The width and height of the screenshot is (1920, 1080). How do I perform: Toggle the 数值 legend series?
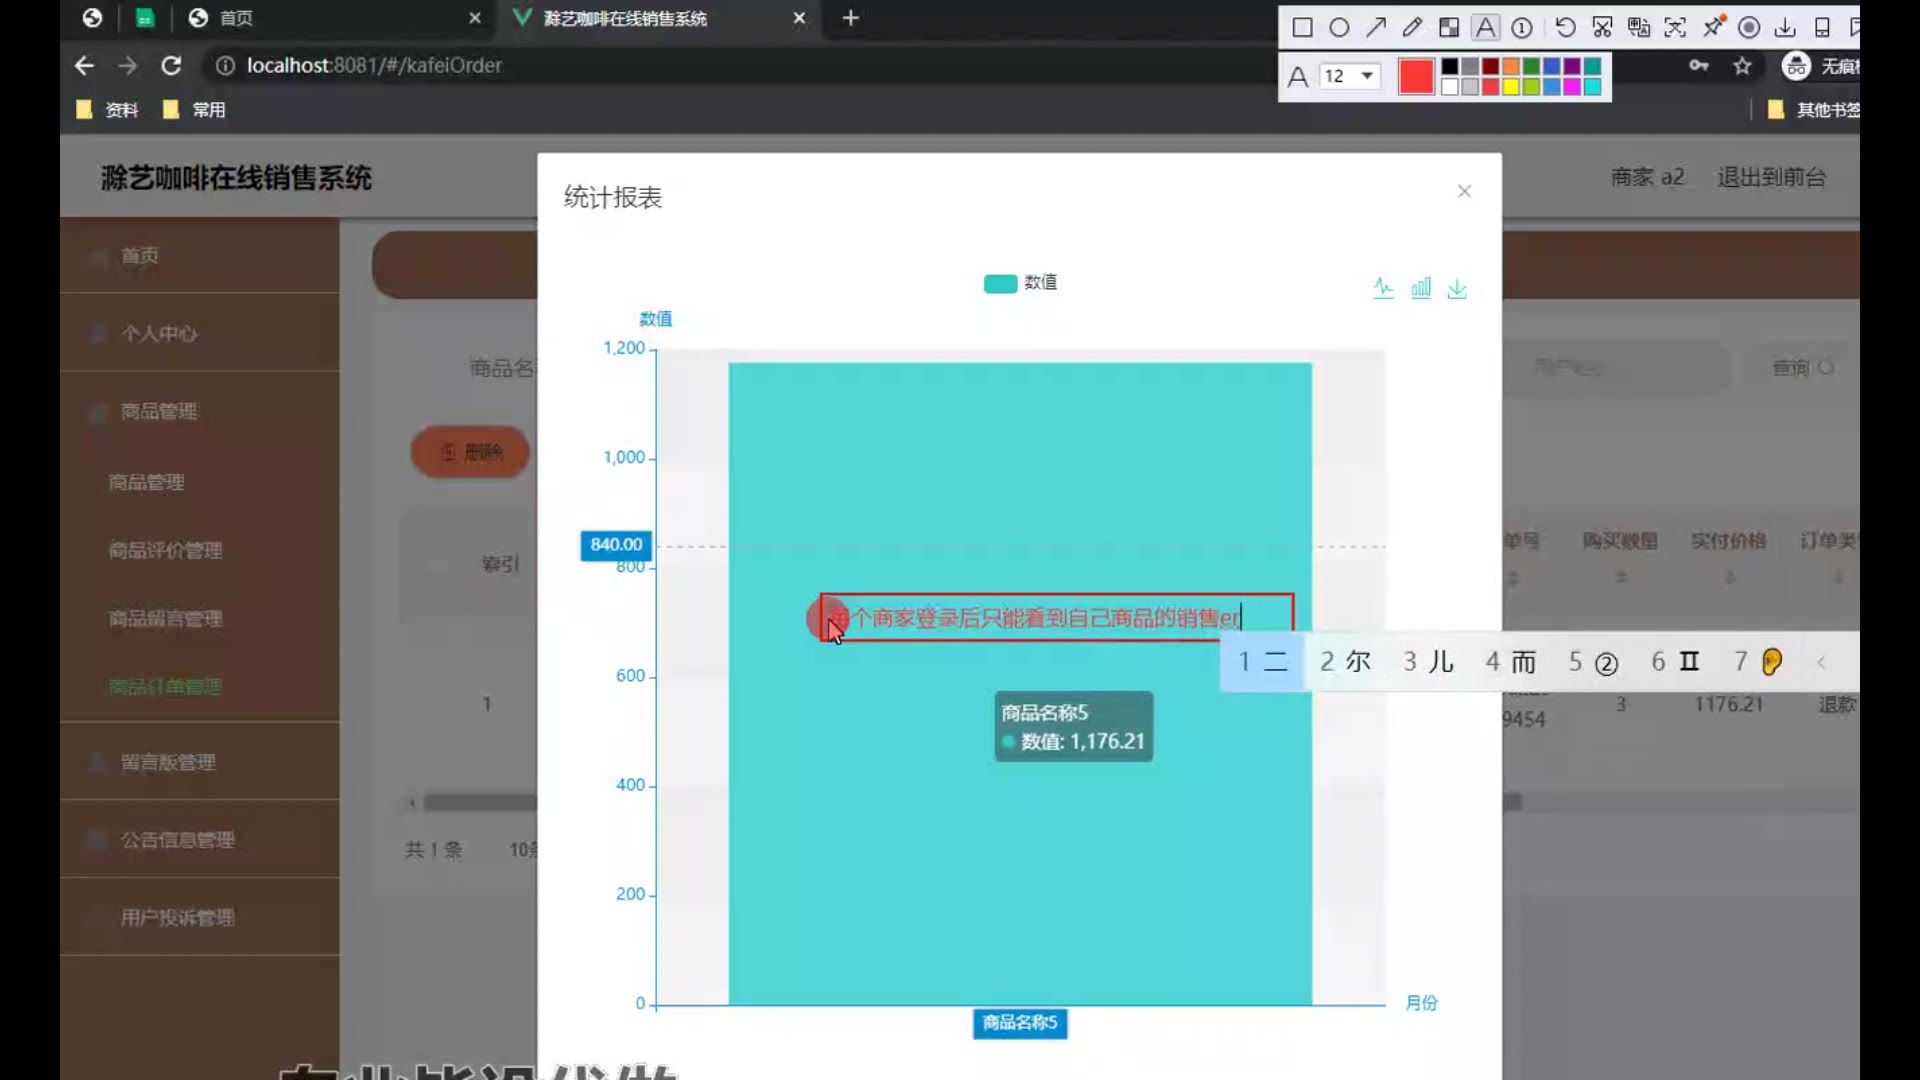click(1020, 283)
